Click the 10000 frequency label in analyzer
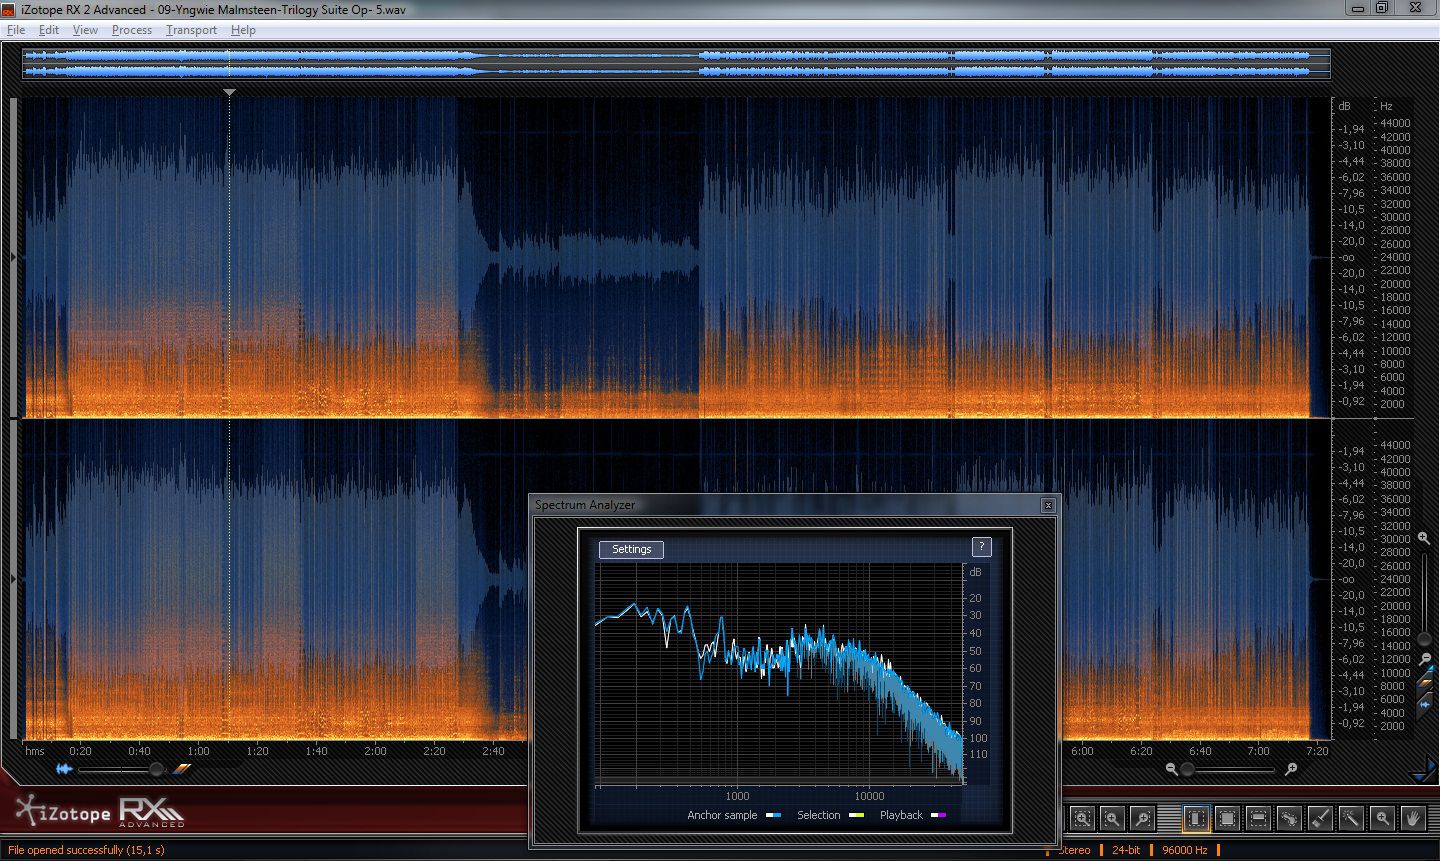The width and height of the screenshot is (1440, 861). click(x=869, y=796)
